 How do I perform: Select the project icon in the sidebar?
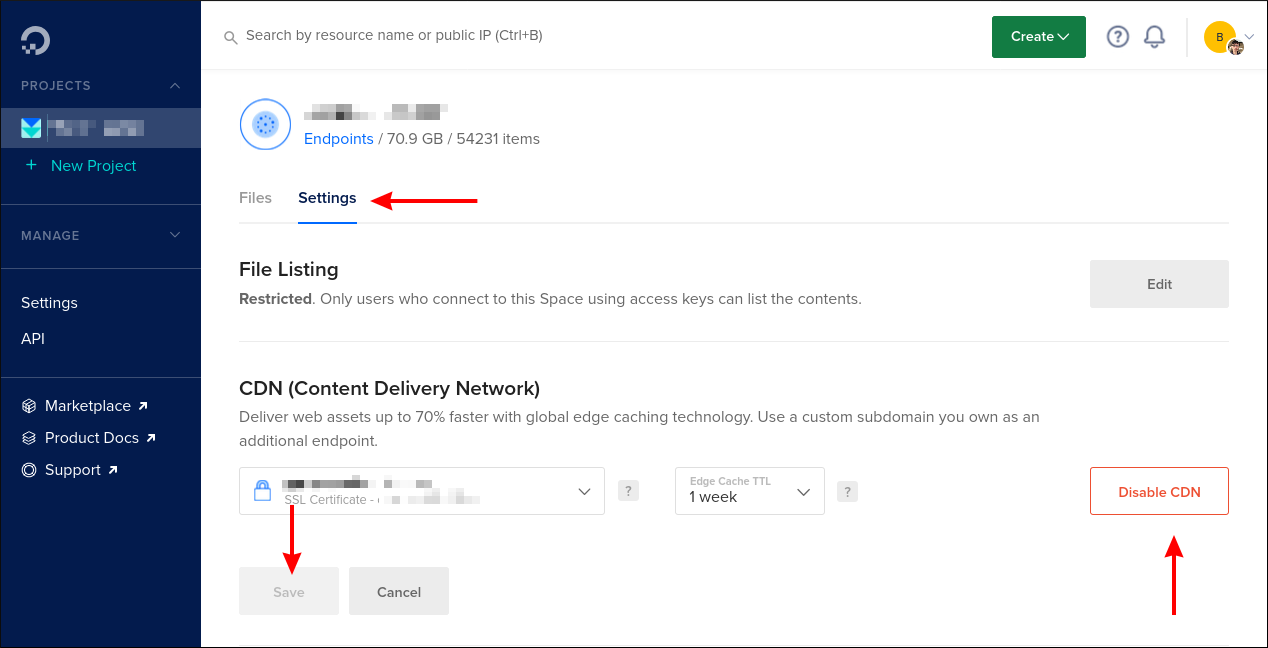[30, 127]
